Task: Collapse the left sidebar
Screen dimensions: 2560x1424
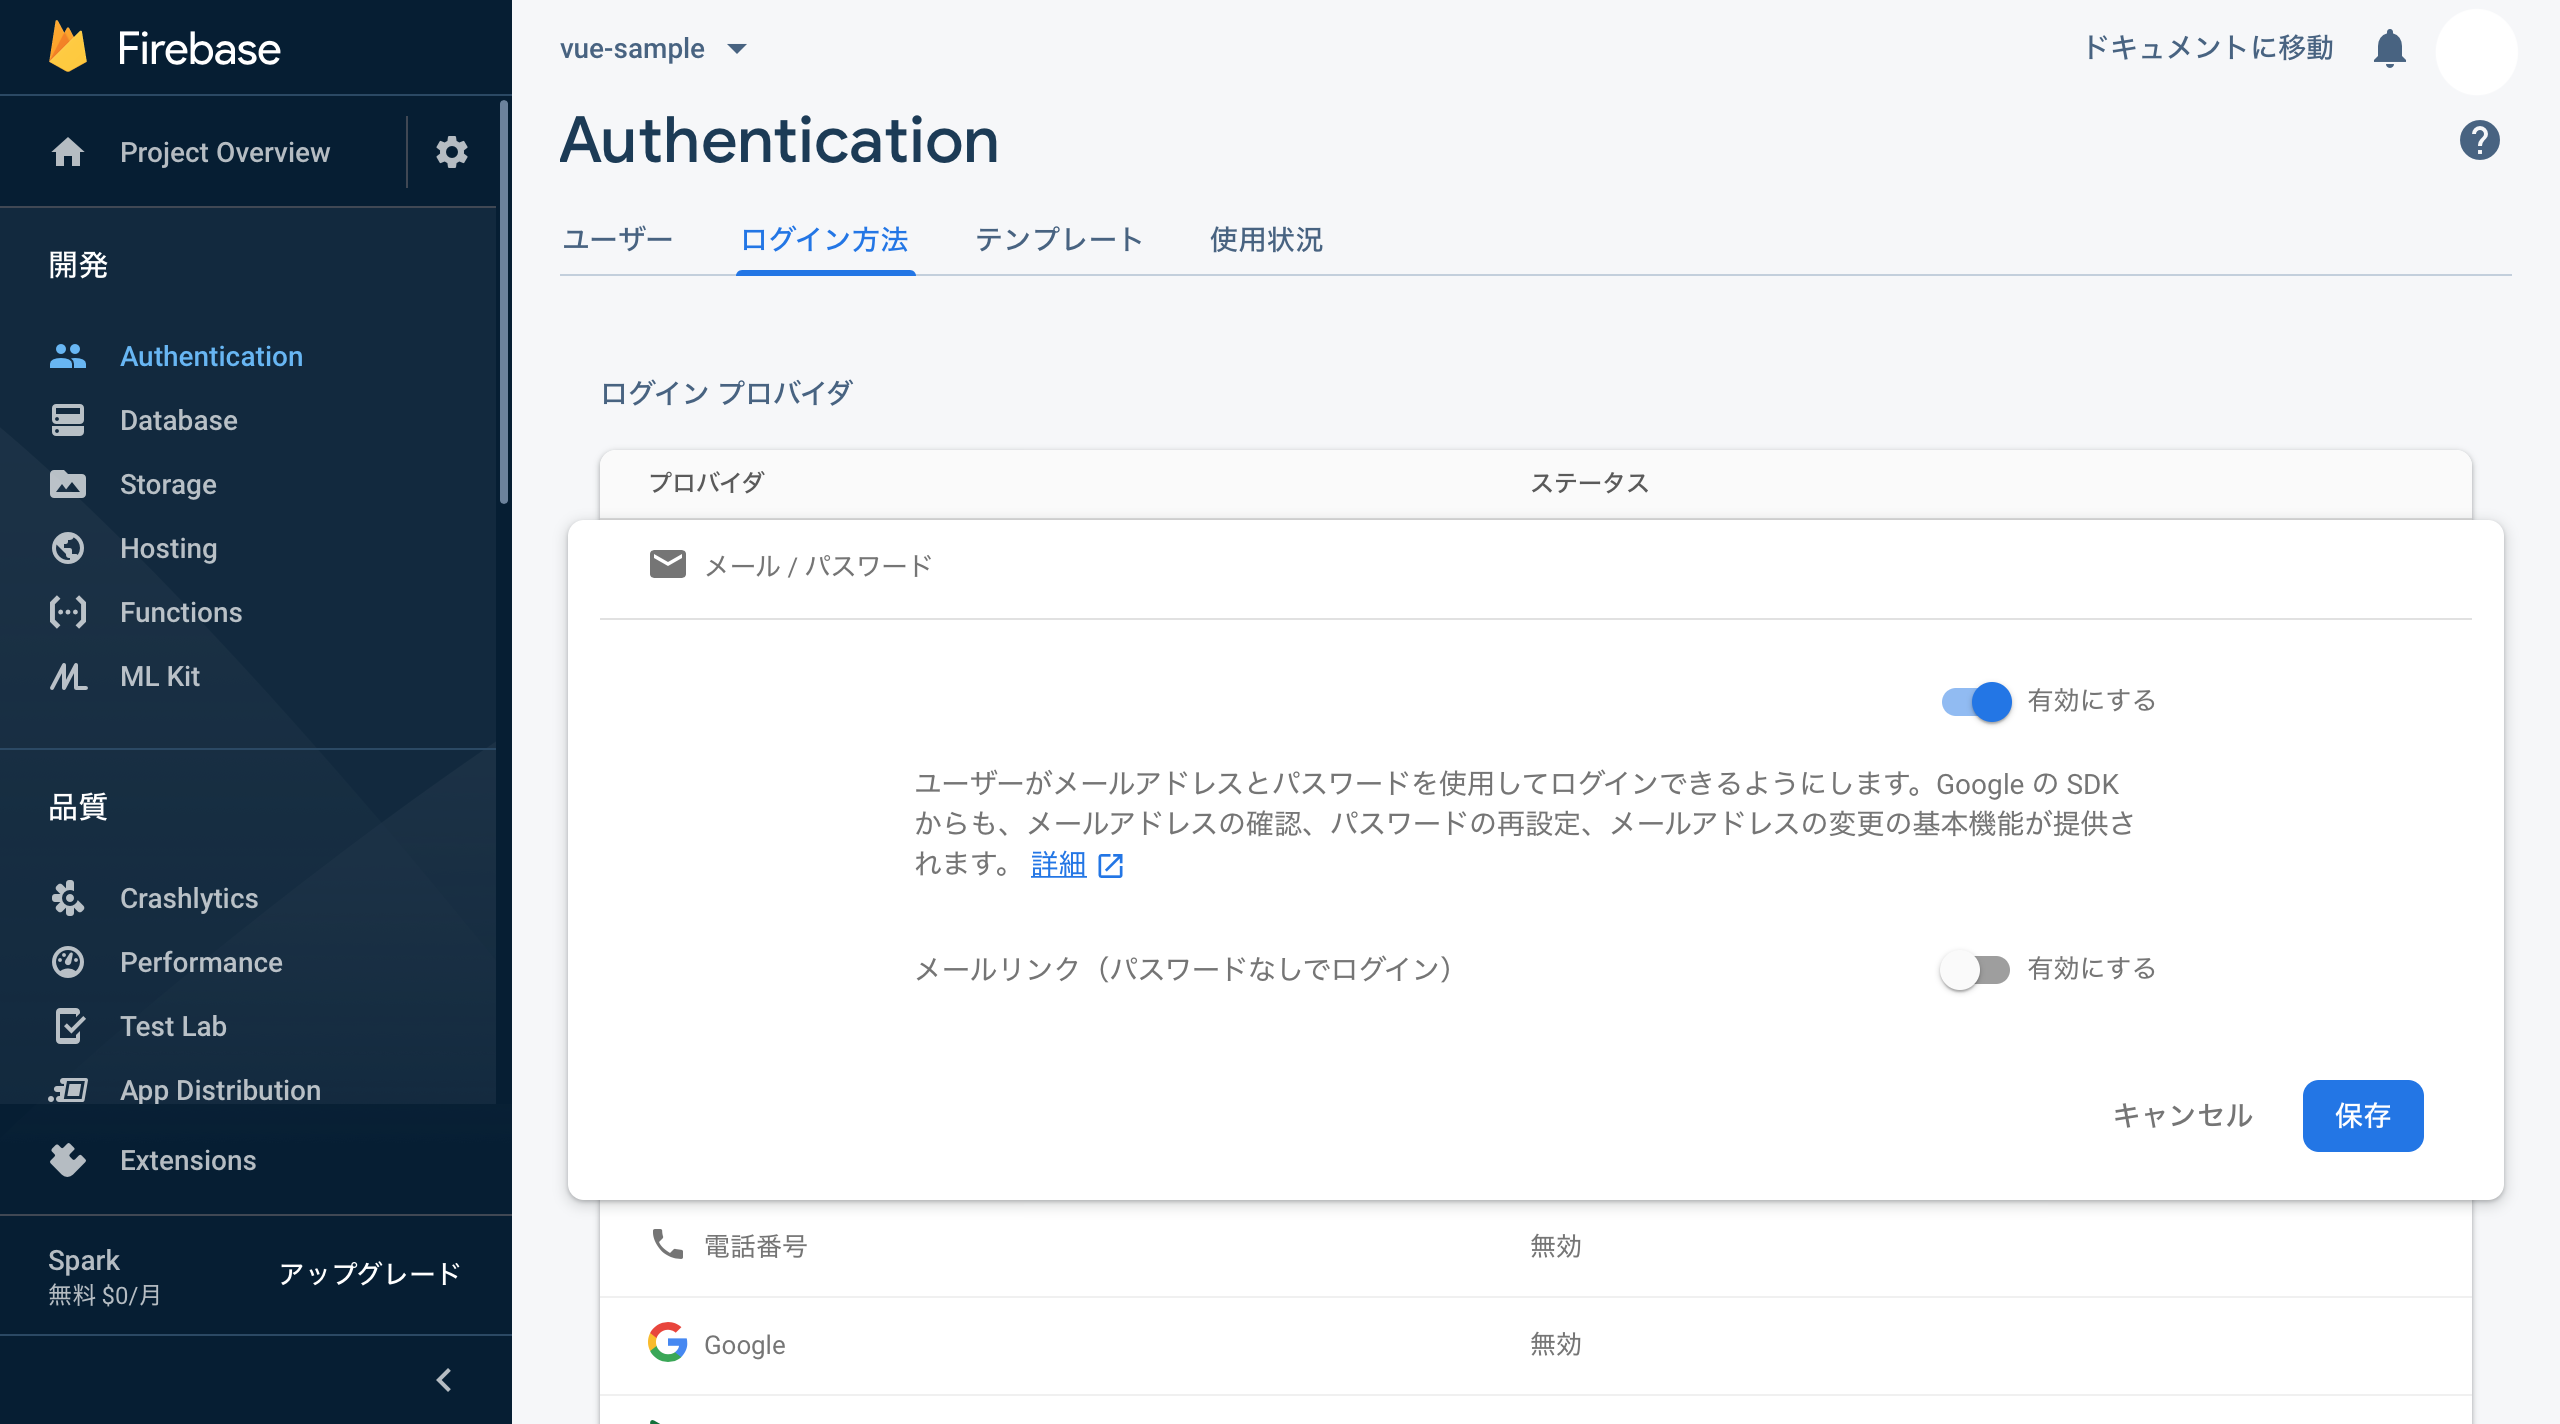Action: click(x=443, y=1379)
